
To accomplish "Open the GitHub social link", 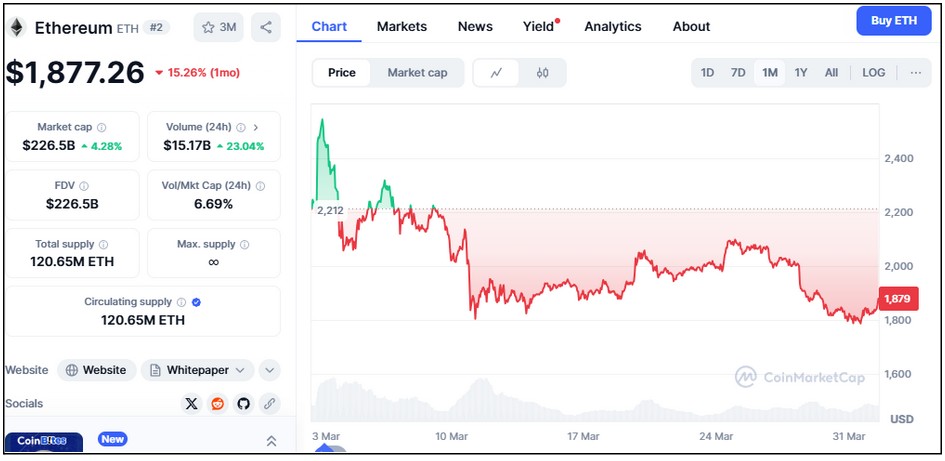I will 243,404.
